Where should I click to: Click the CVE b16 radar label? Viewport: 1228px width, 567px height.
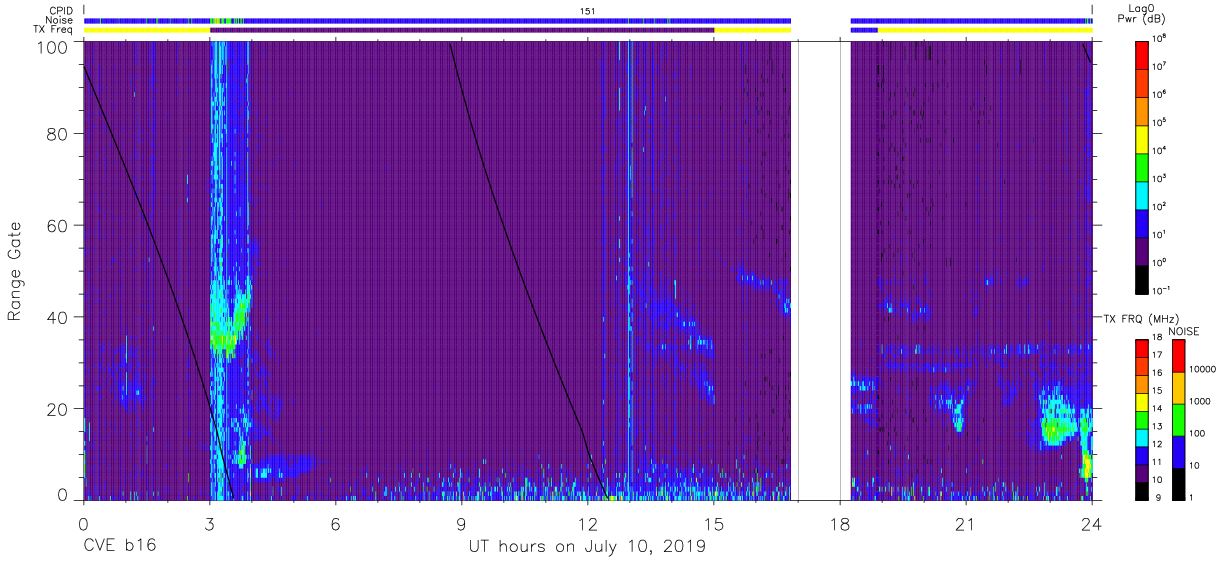pyautogui.click(x=119, y=547)
